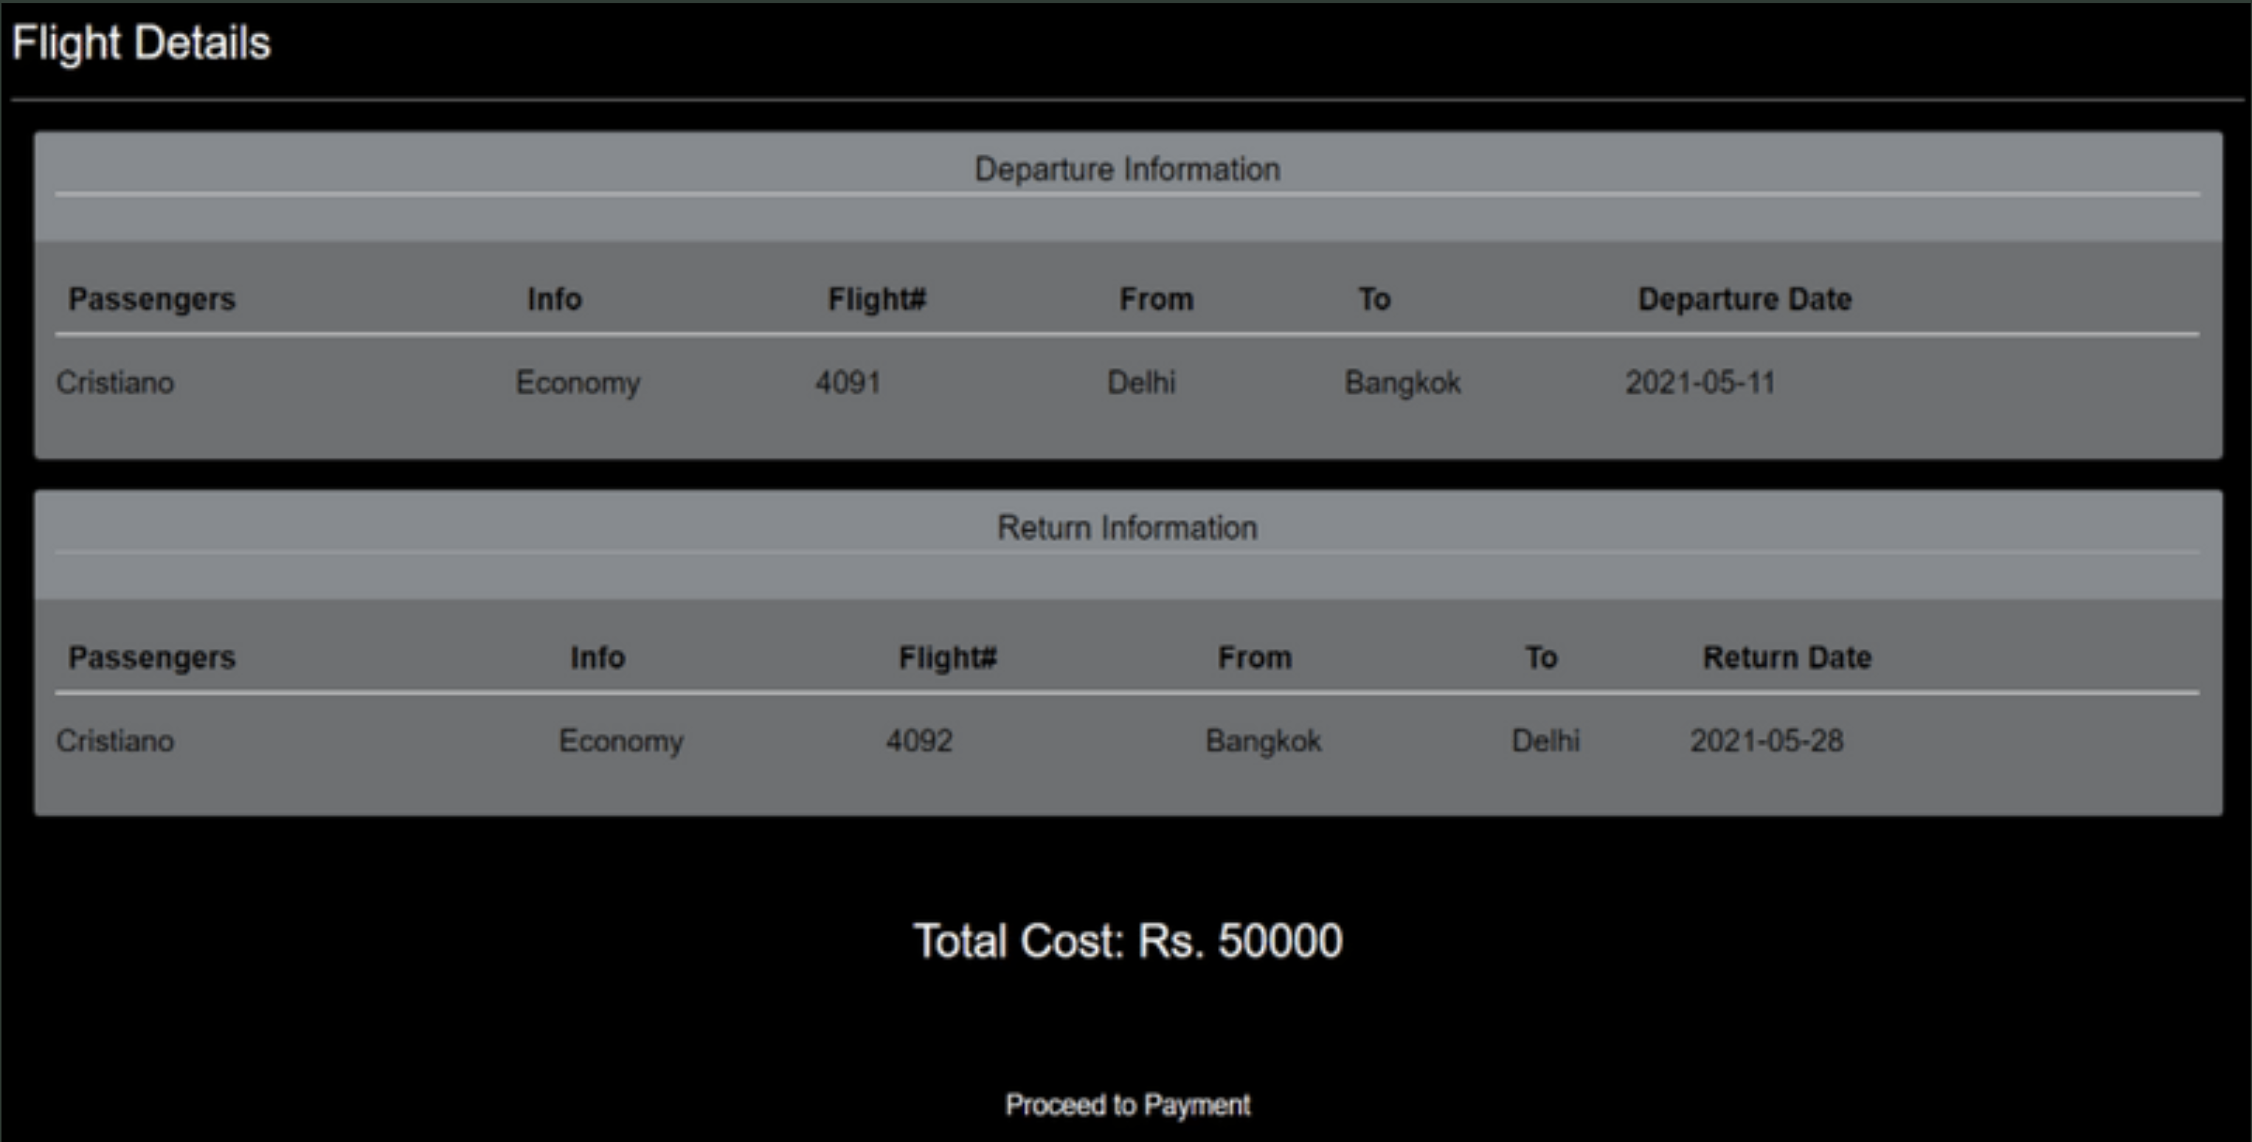The height and width of the screenshot is (1142, 2252).
Task: Select departure date 2021-05-11
Action: tap(1703, 382)
